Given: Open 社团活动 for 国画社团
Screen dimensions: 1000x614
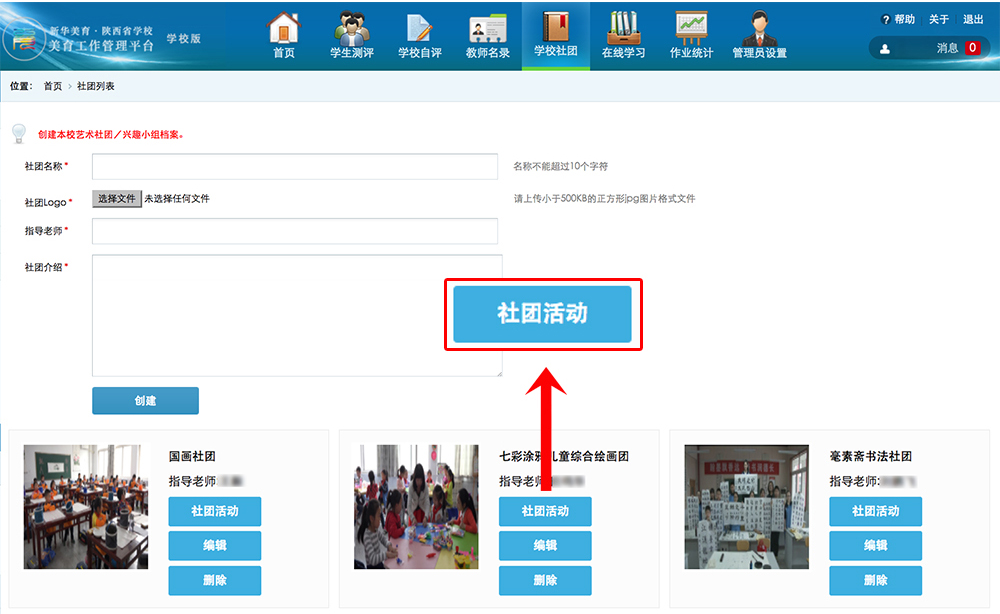Looking at the screenshot, I should (x=214, y=511).
